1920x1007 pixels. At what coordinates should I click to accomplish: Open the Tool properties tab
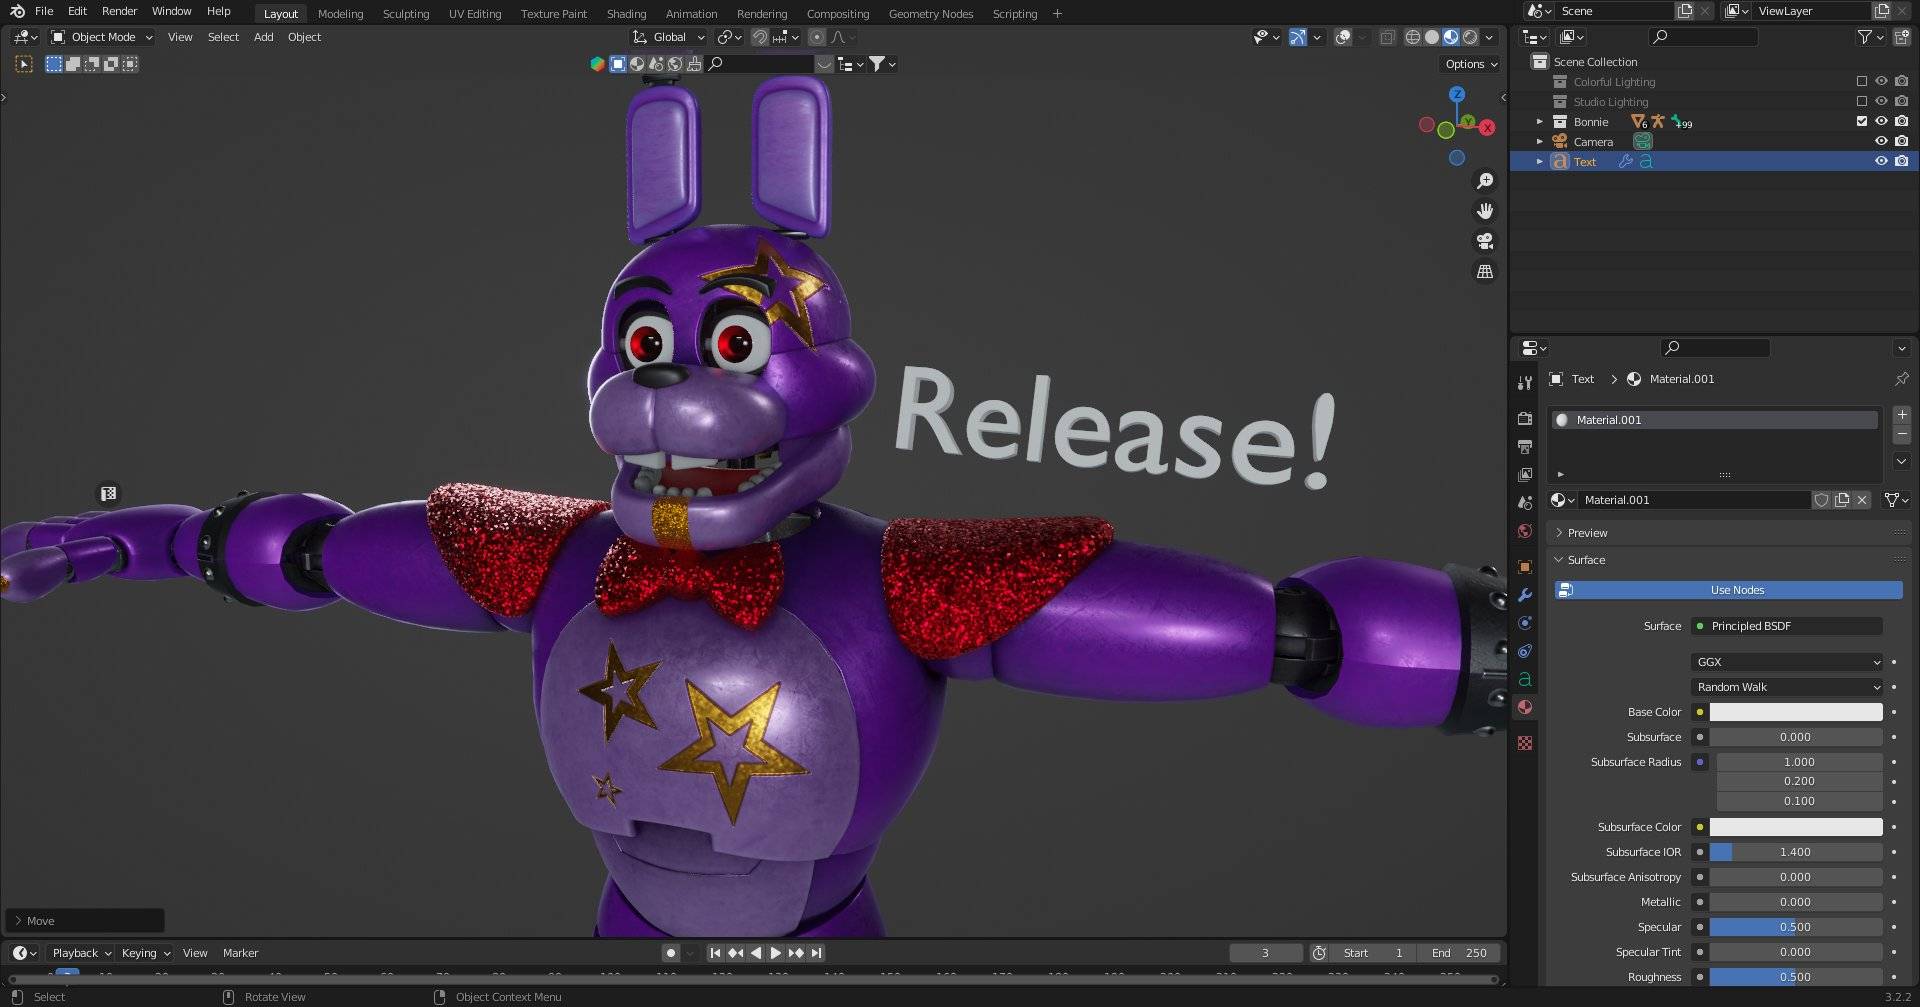[x=1524, y=383]
